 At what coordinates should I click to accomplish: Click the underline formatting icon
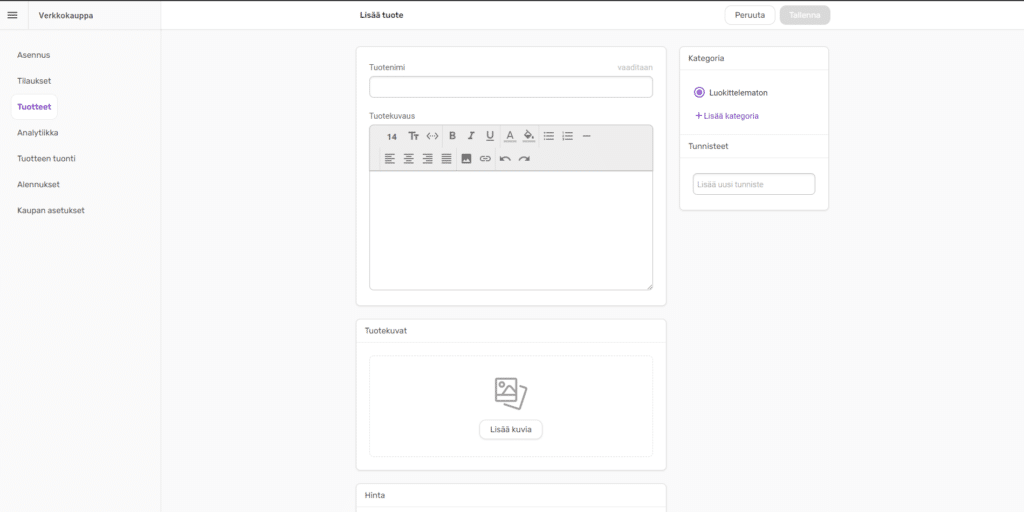pyautogui.click(x=490, y=136)
